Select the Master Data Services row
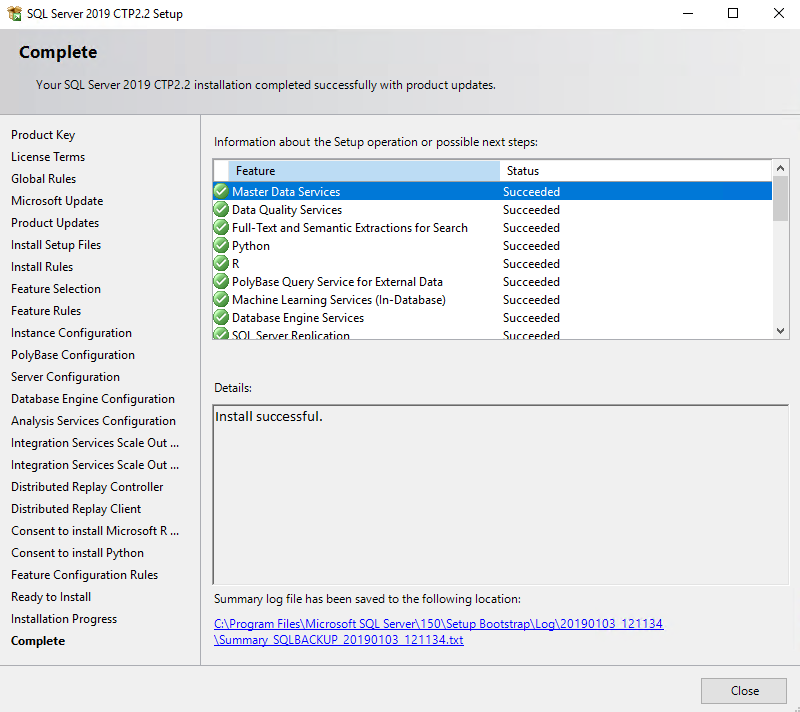 tap(492, 191)
